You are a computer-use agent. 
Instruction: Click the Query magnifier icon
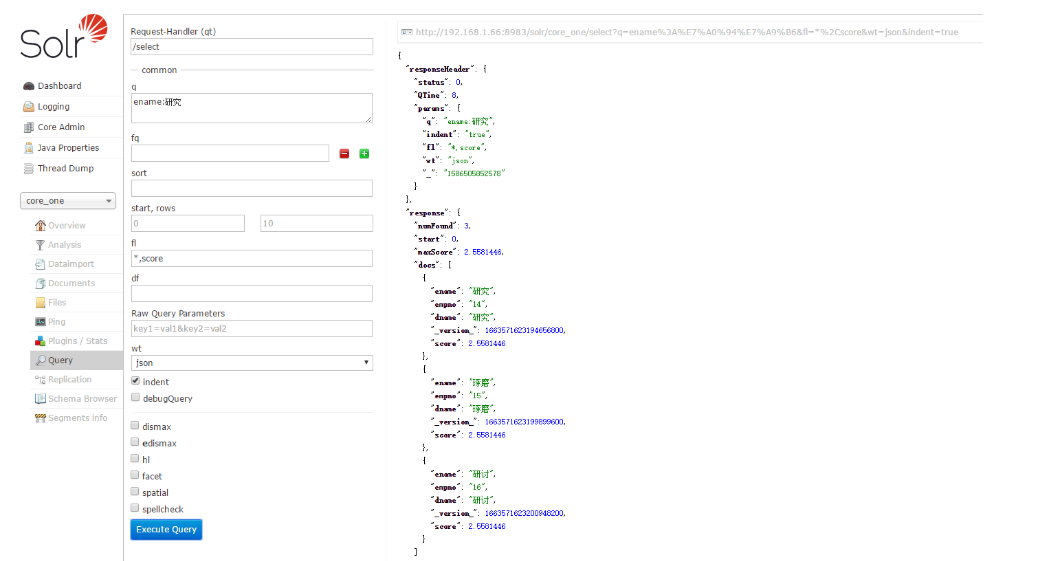coord(40,360)
